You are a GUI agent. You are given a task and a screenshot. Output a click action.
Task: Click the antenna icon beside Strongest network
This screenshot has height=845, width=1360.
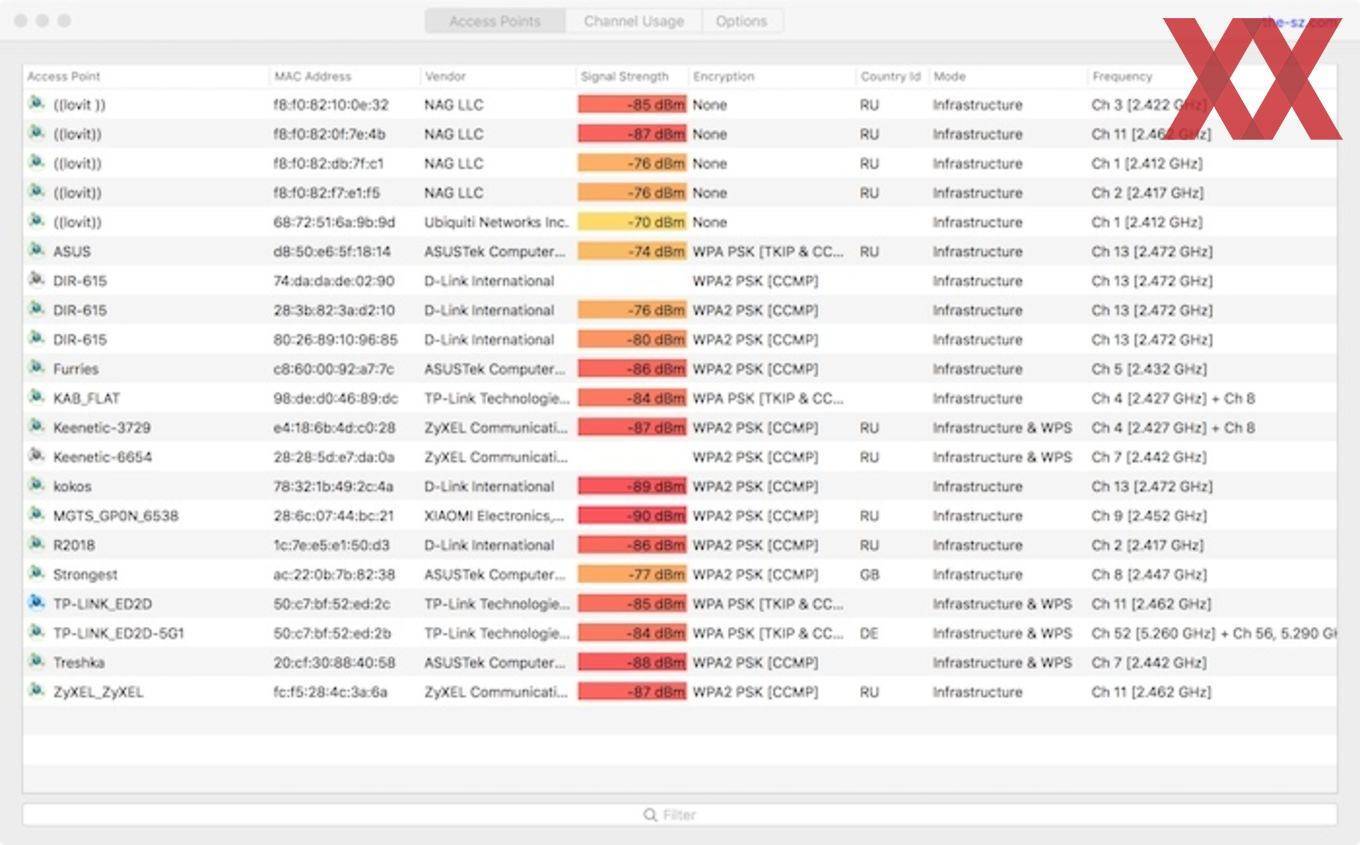tap(36, 574)
